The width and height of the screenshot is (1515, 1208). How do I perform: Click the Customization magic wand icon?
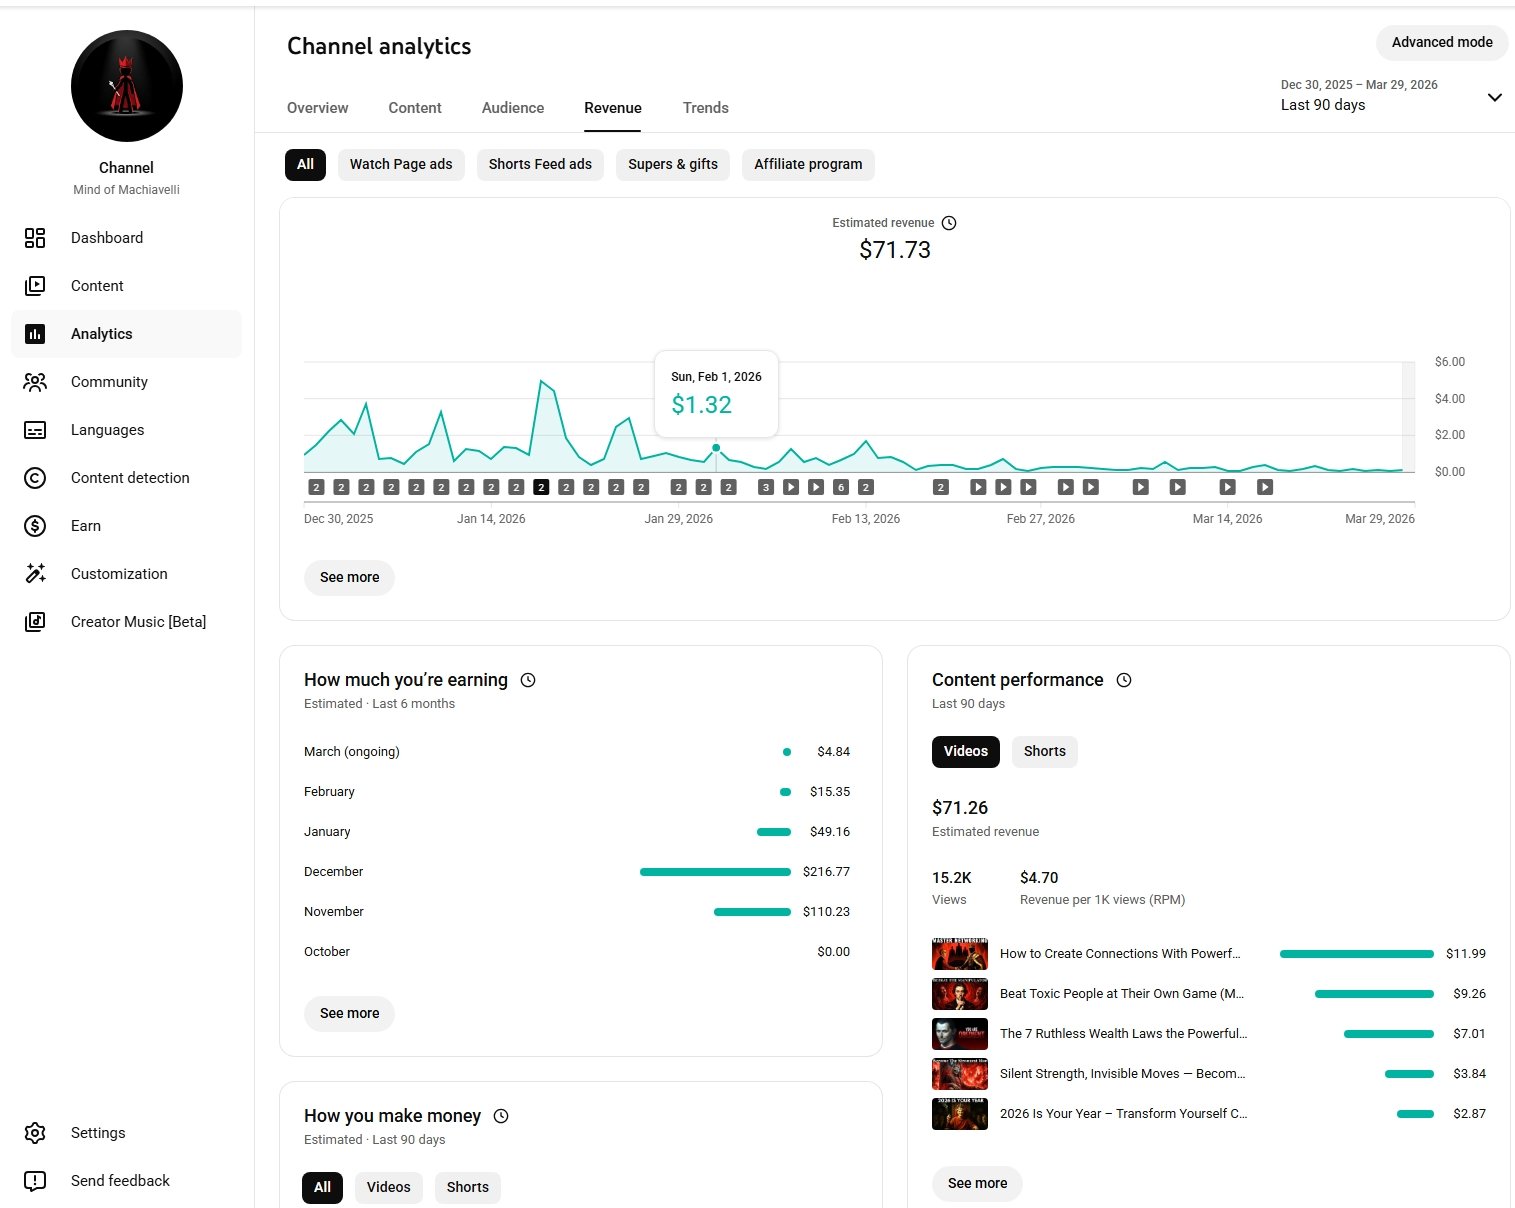tap(35, 574)
